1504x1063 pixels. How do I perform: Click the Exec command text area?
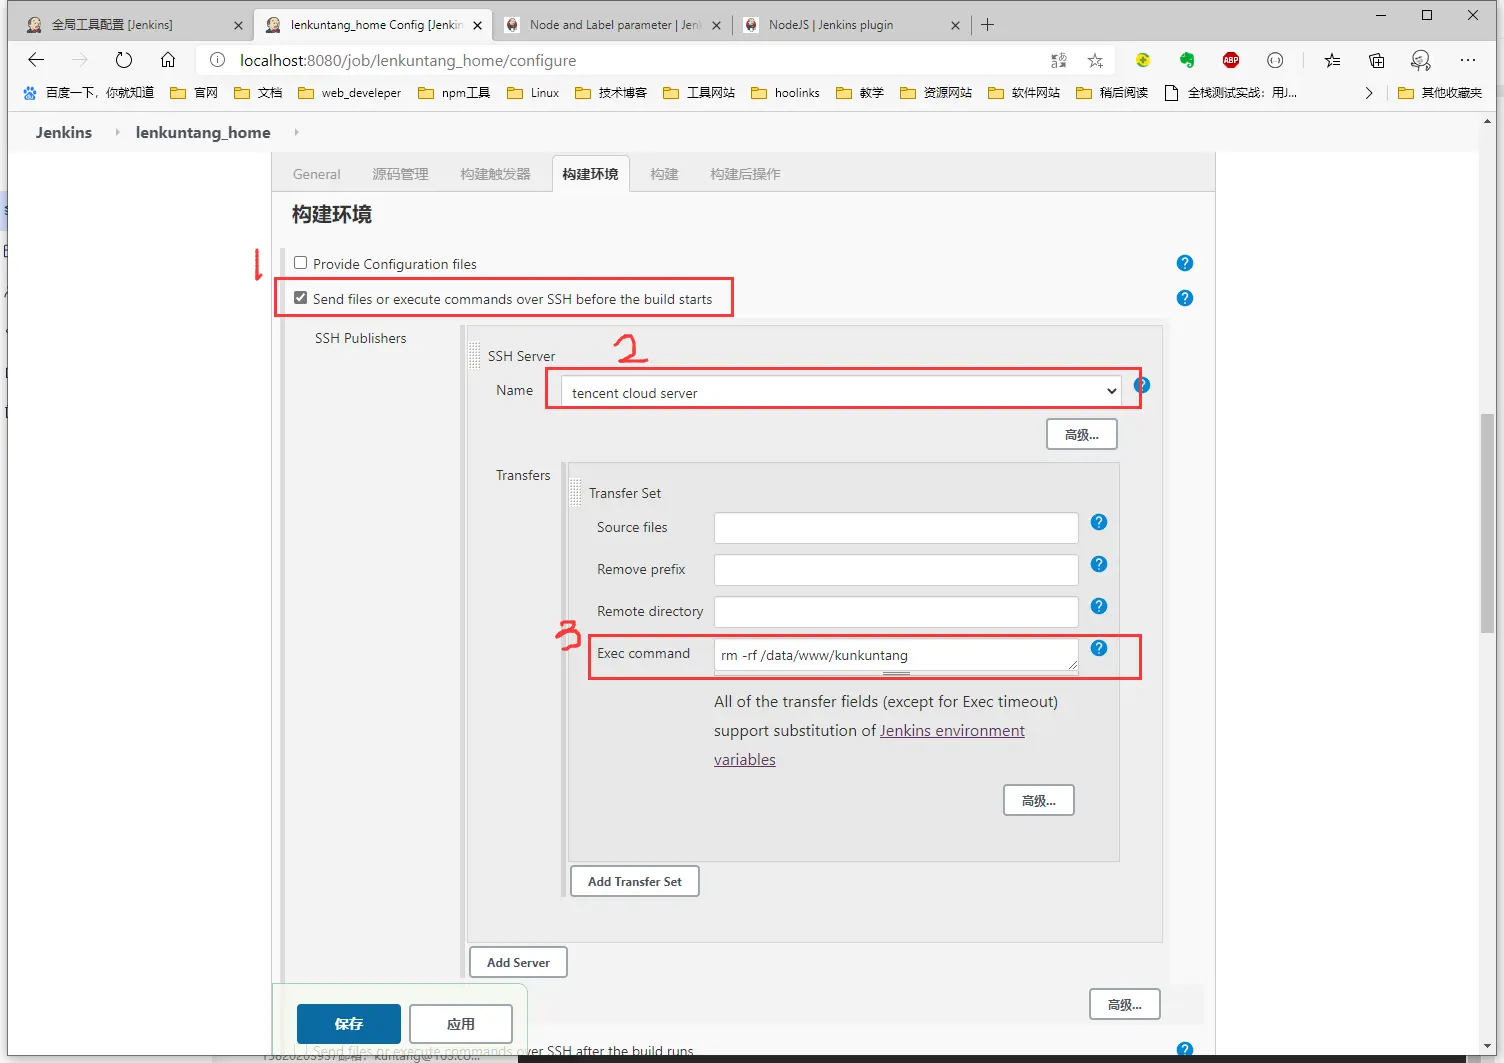(896, 654)
